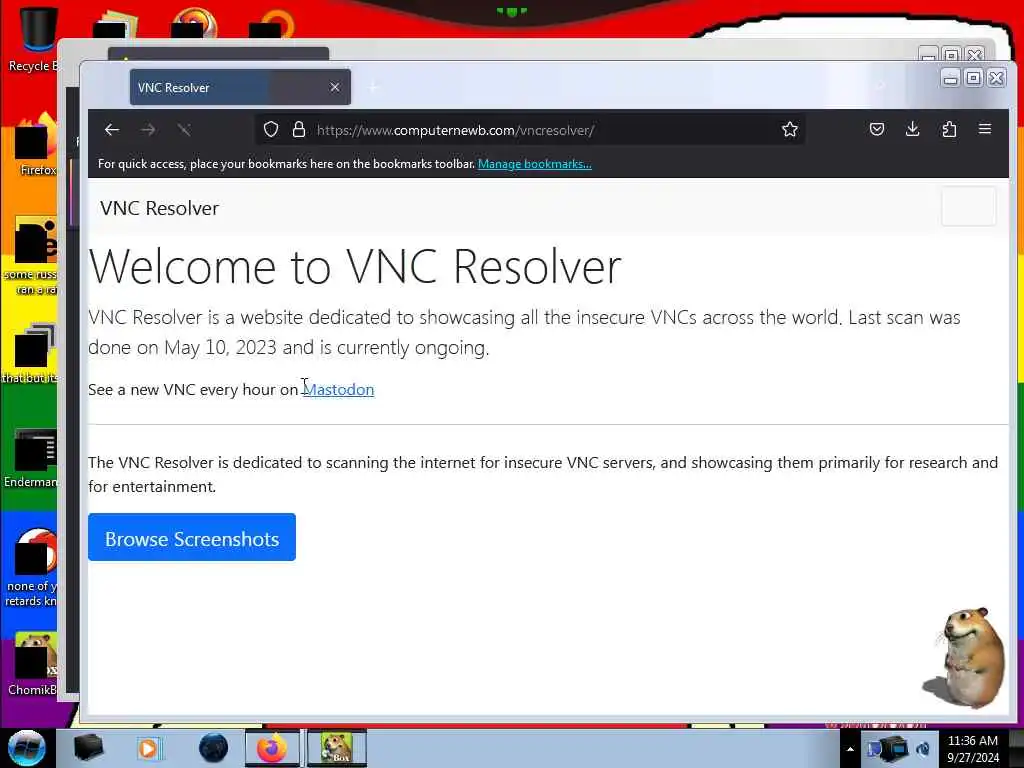Image resolution: width=1024 pixels, height=768 pixels.
Task: Click the hamster desktop mascot
Action: coord(965,658)
